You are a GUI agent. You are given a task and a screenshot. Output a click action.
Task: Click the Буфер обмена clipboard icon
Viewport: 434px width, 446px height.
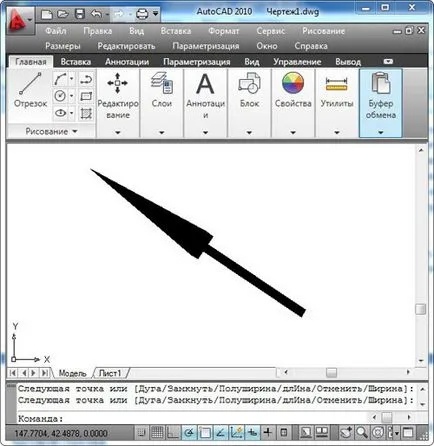(x=380, y=83)
